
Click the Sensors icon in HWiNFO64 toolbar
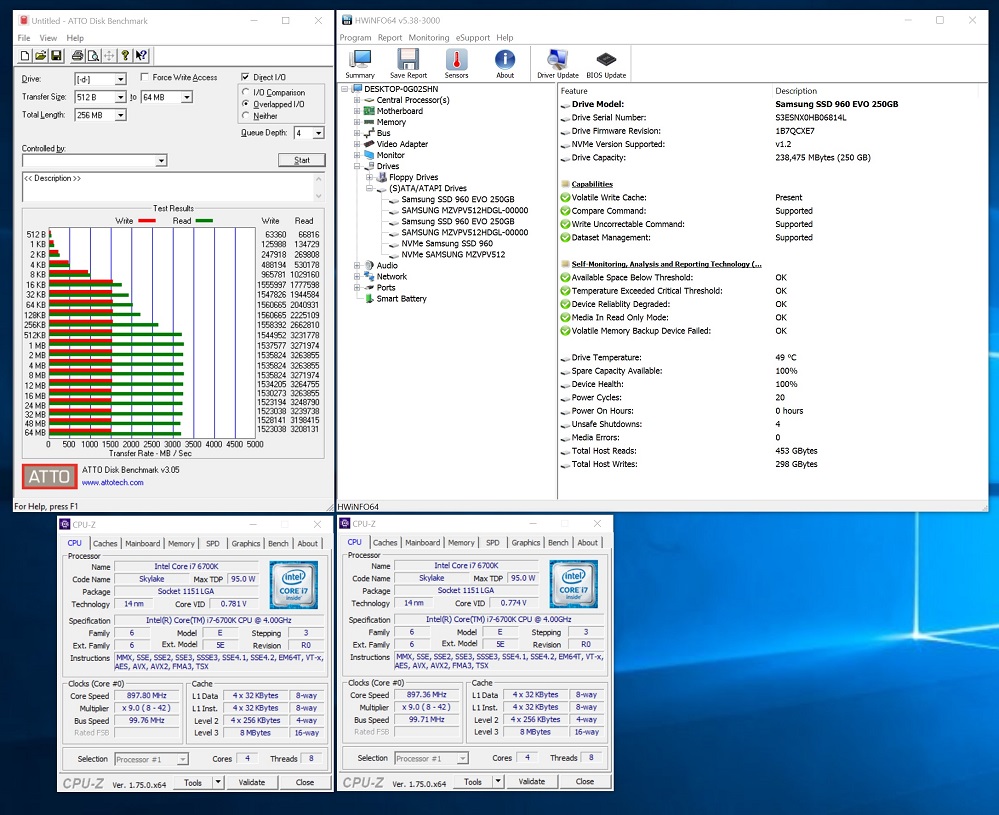click(456, 62)
